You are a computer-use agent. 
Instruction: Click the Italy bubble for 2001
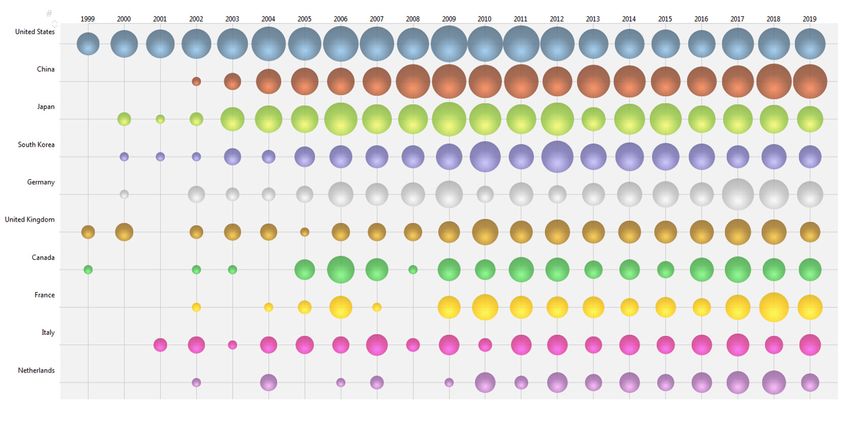160,344
